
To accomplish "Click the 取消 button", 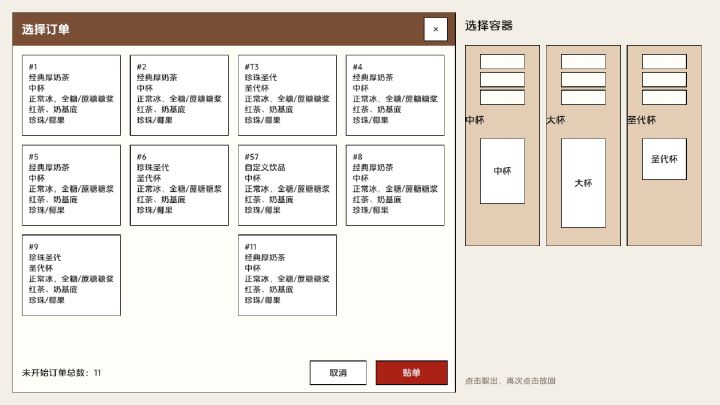I will 338,372.
